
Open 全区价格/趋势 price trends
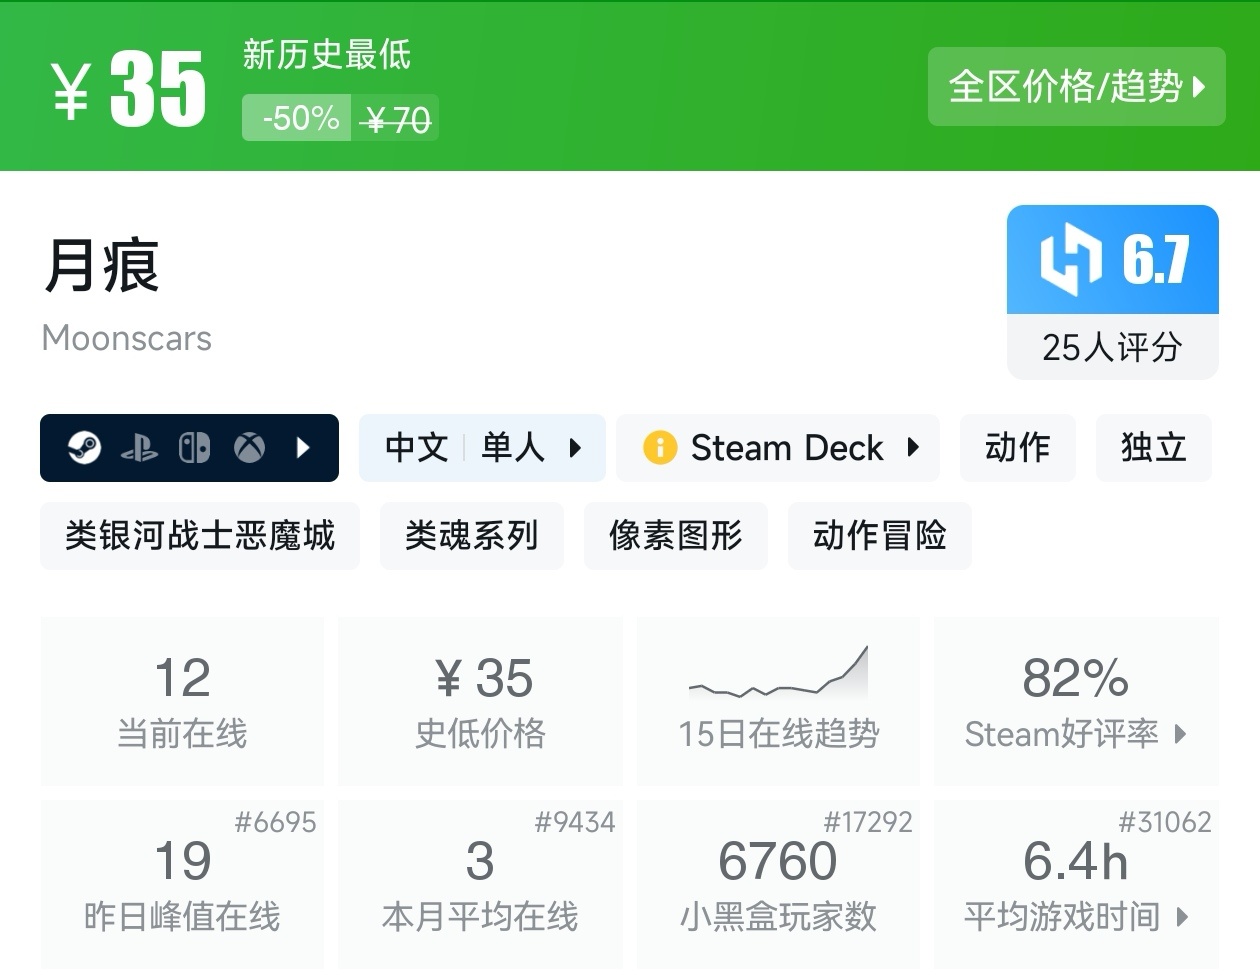[1076, 87]
